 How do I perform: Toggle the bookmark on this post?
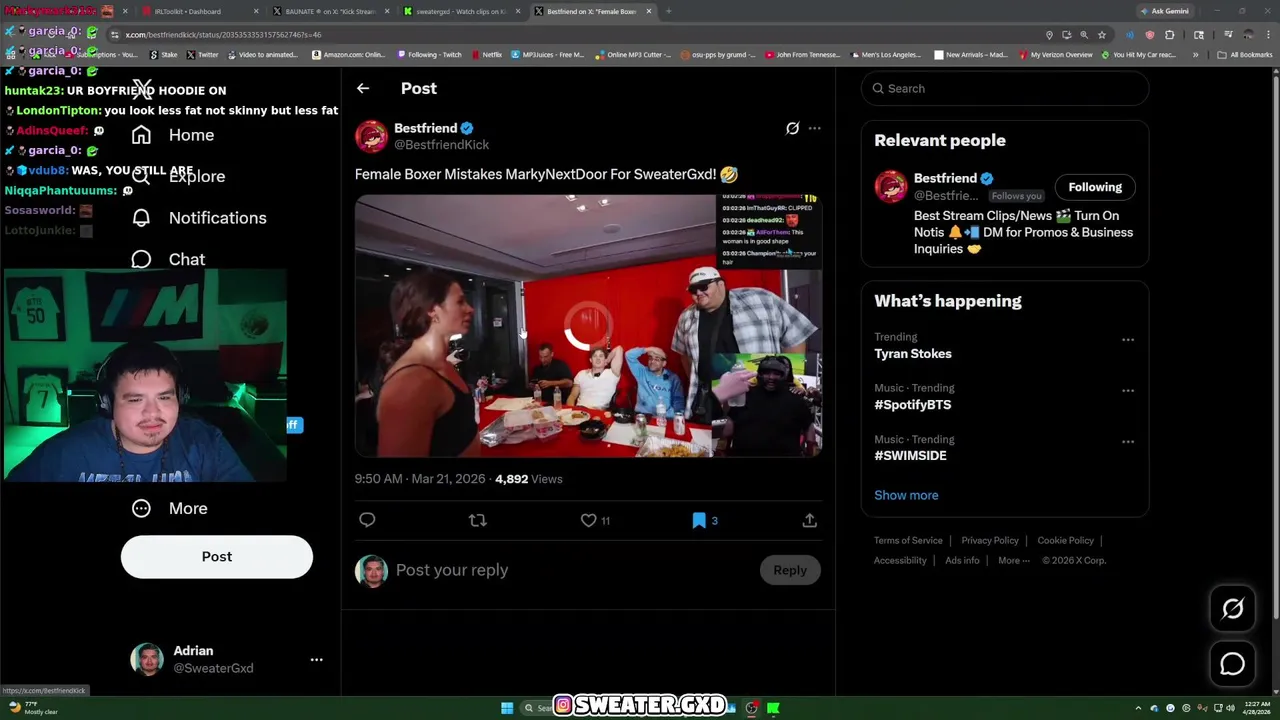click(699, 520)
